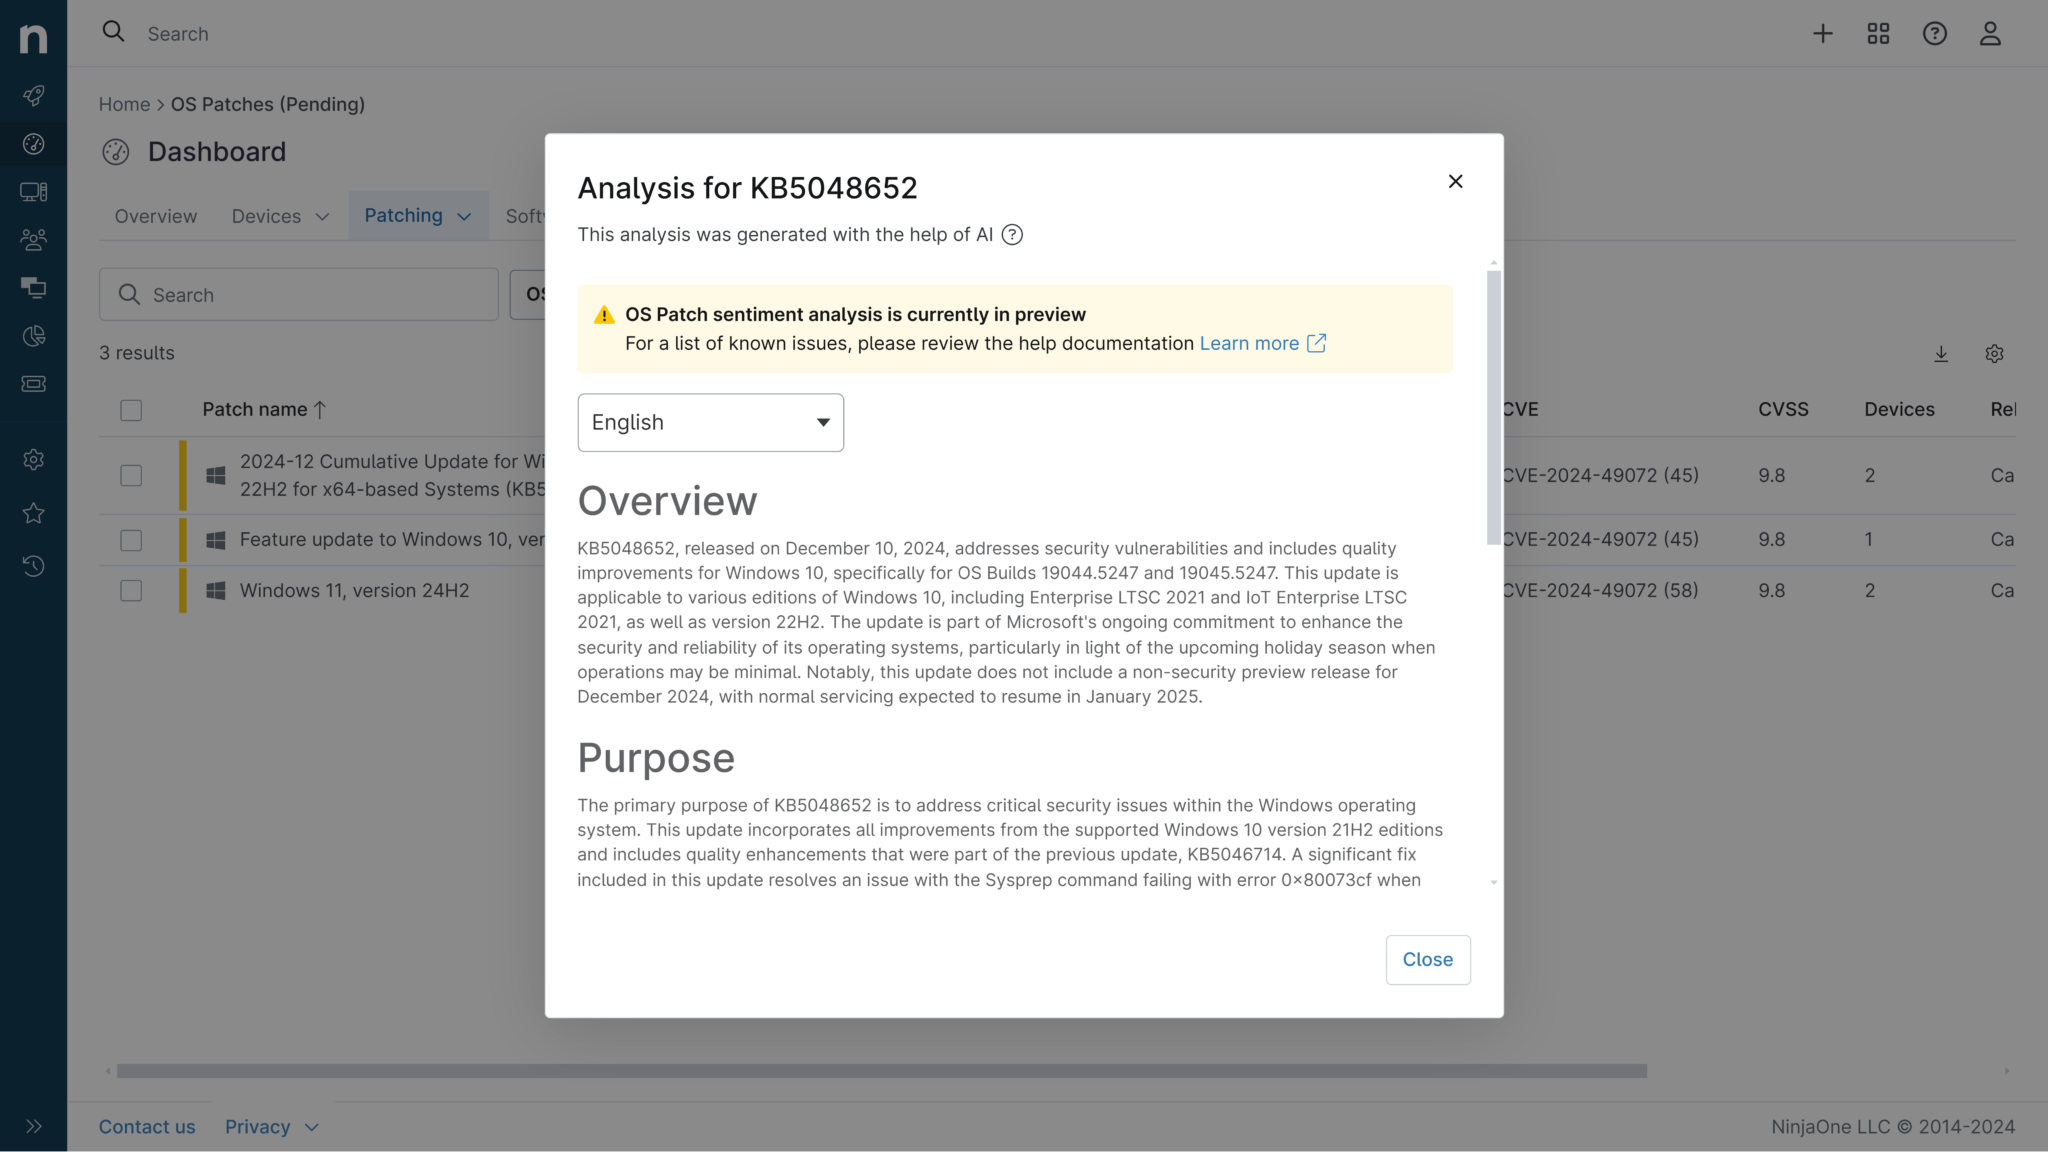The height and width of the screenshot is (1152, 2048).
Task: Open the Organizations people icon in sidebar
Action: click(33, 240)
